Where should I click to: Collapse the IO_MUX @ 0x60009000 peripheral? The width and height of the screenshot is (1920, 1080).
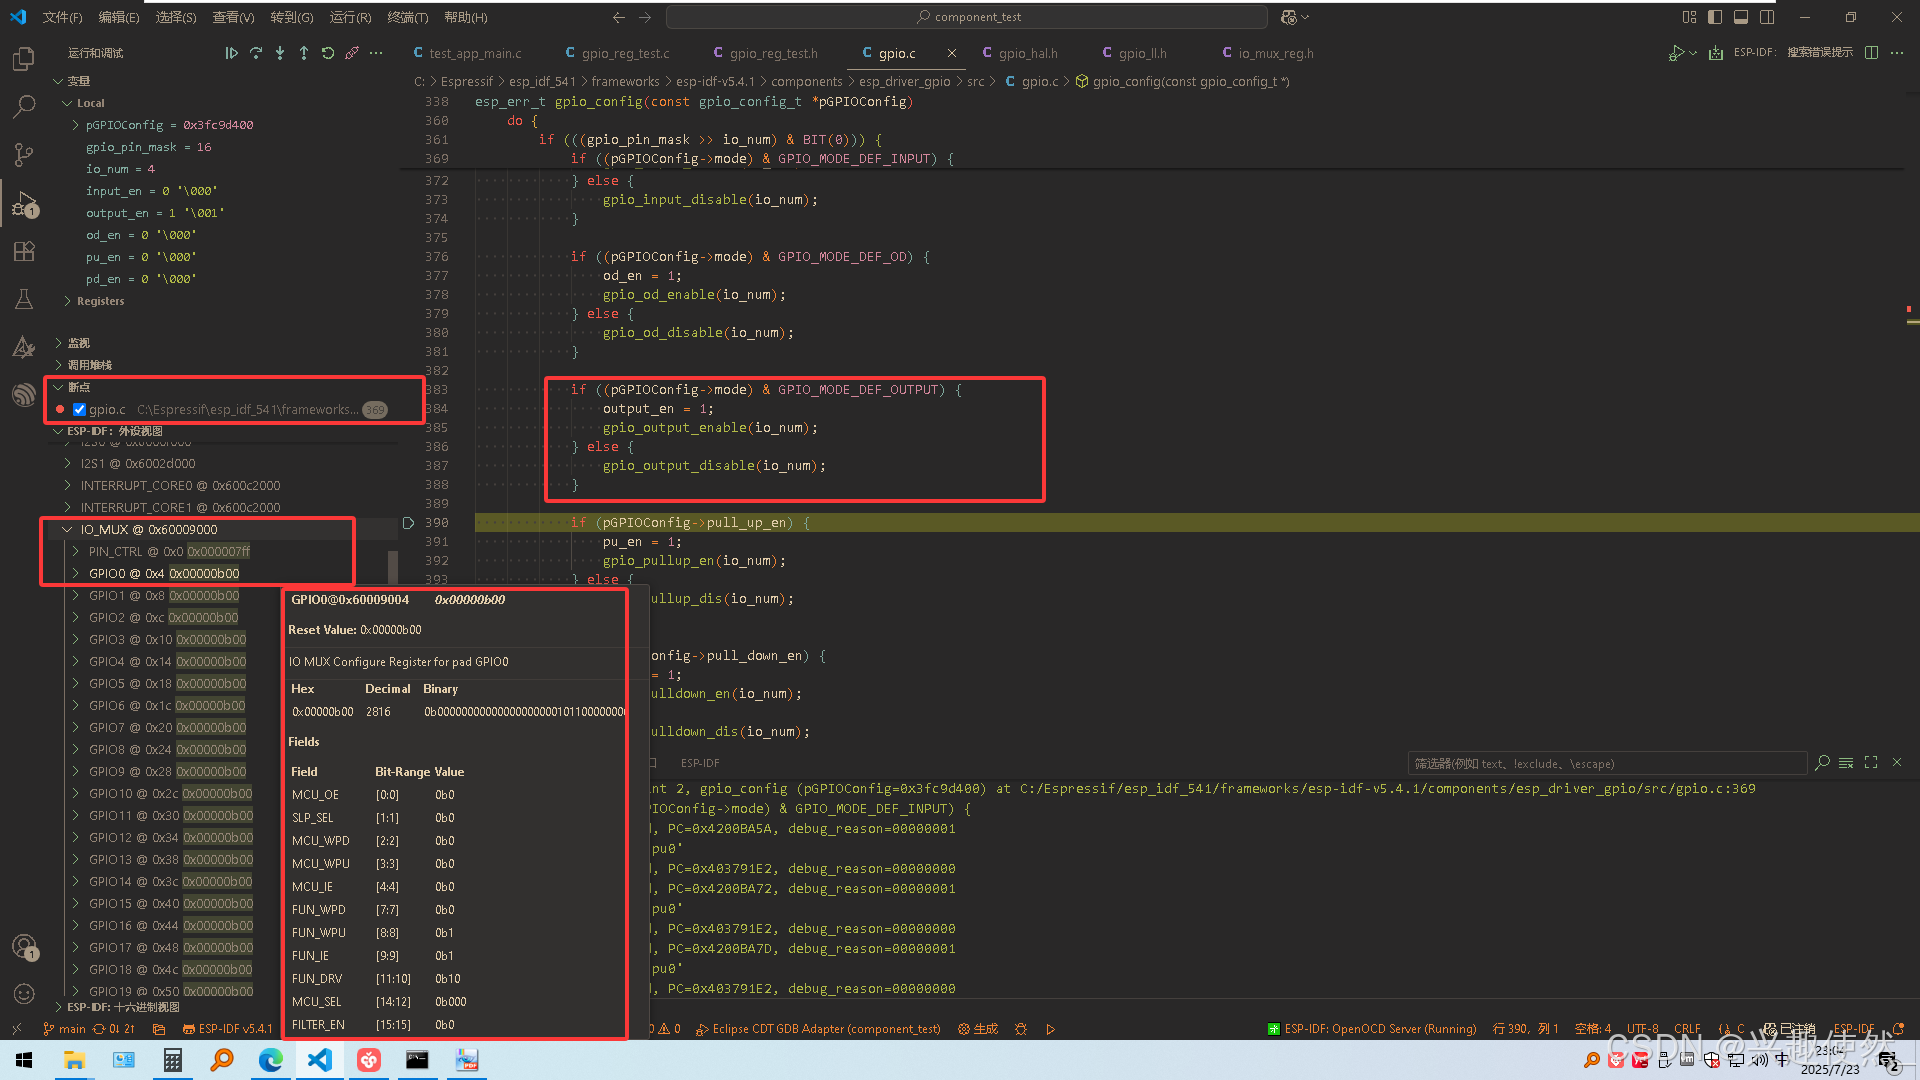(67, 530)
